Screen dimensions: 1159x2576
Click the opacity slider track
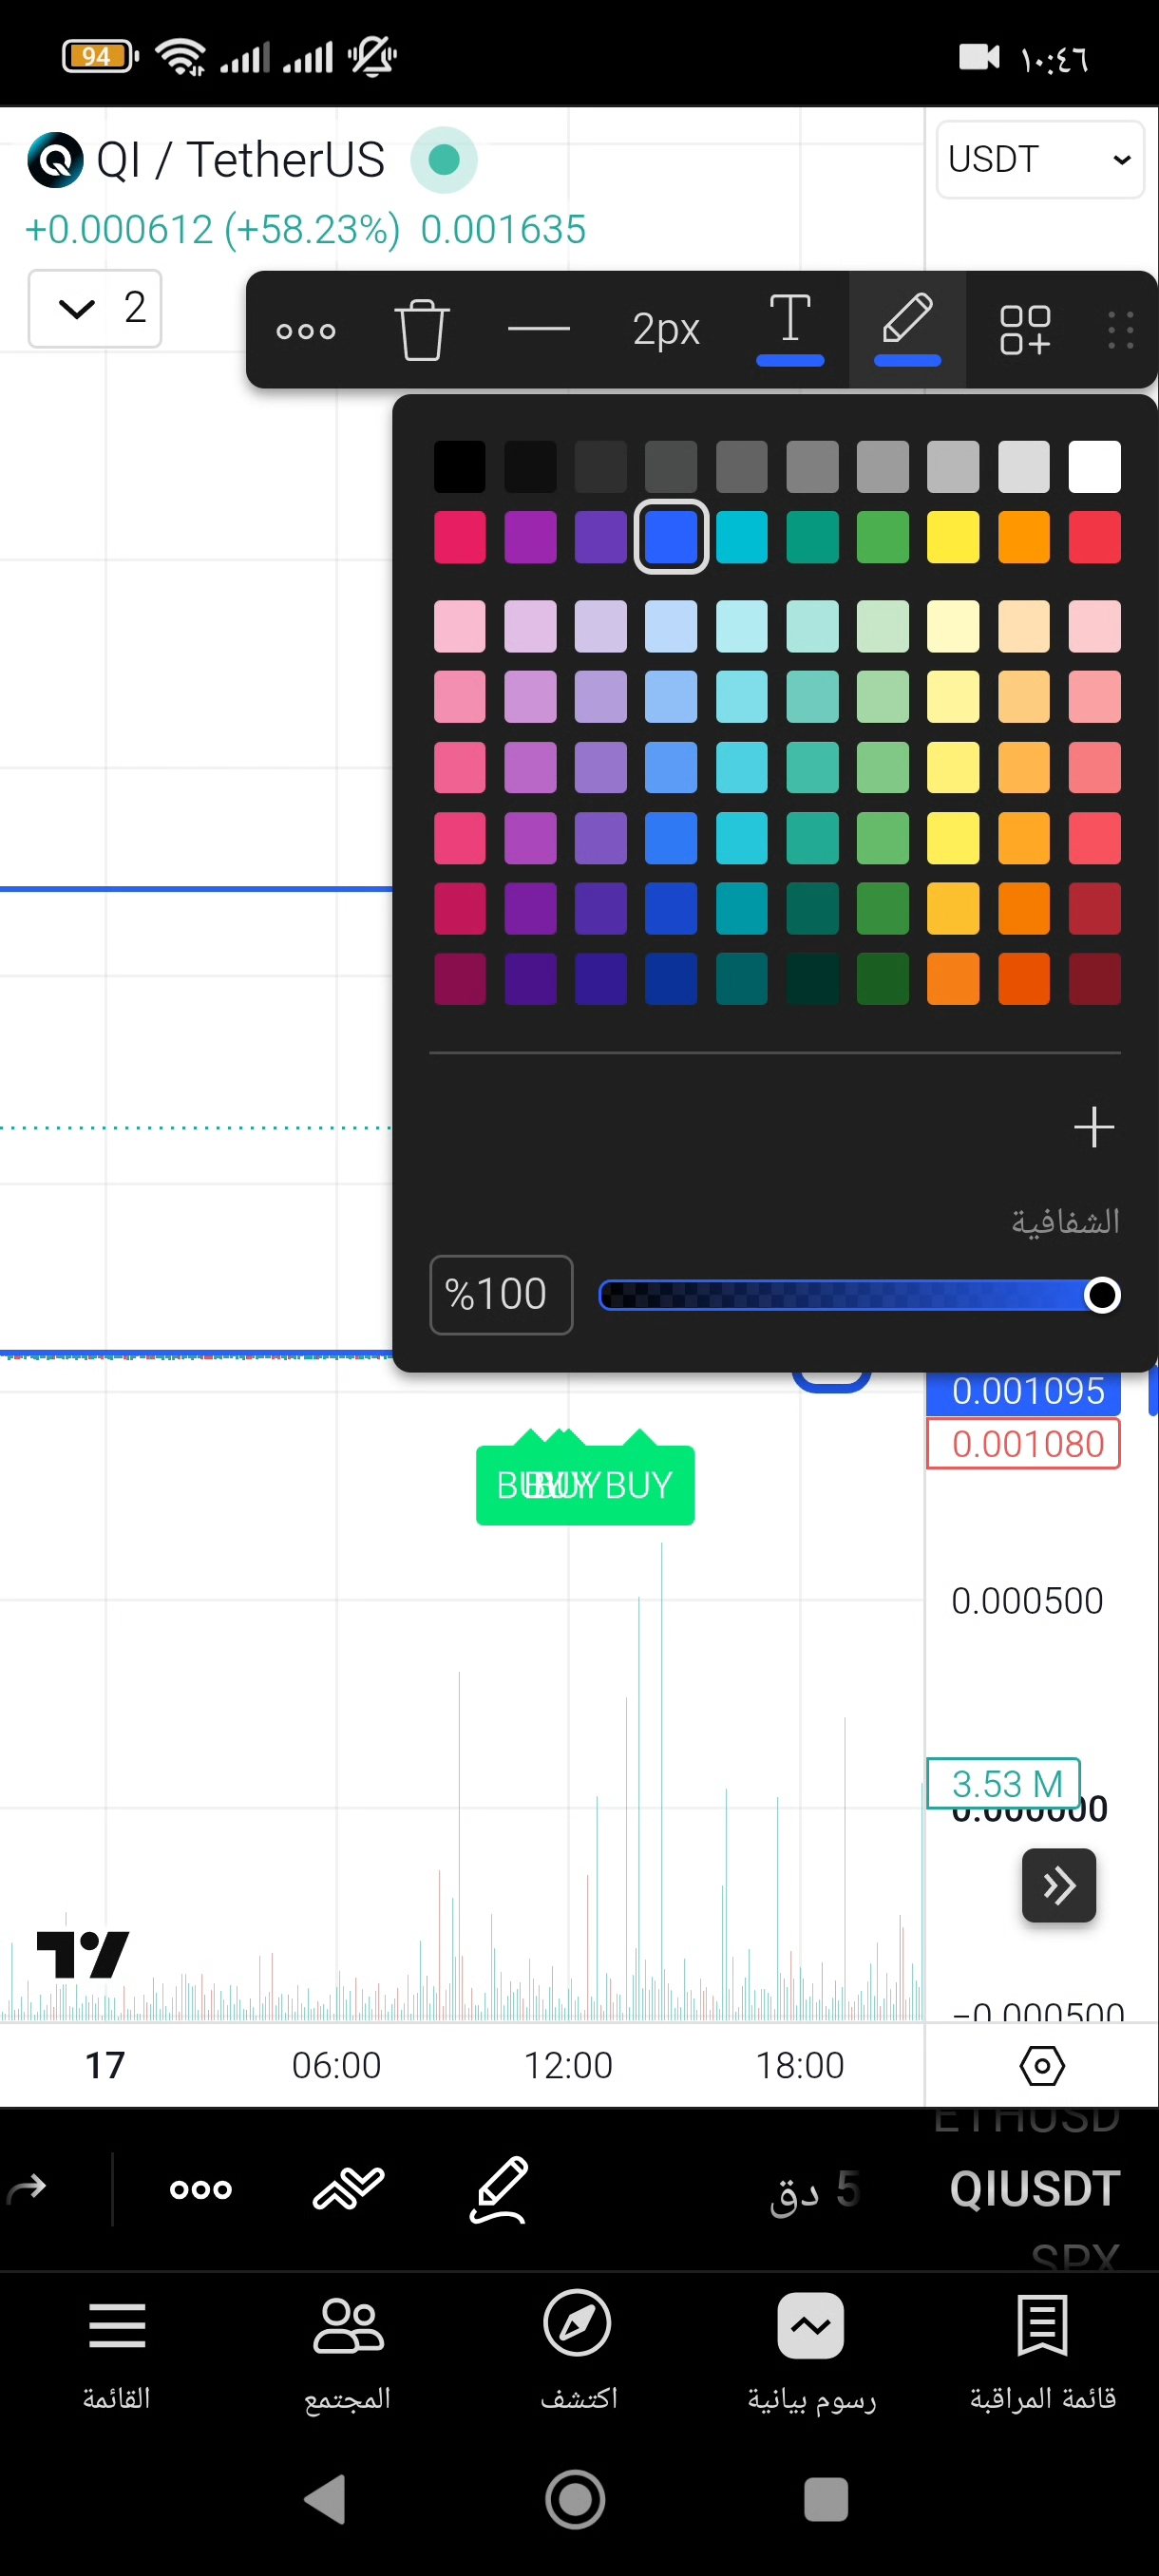(x=858, y=1295)
